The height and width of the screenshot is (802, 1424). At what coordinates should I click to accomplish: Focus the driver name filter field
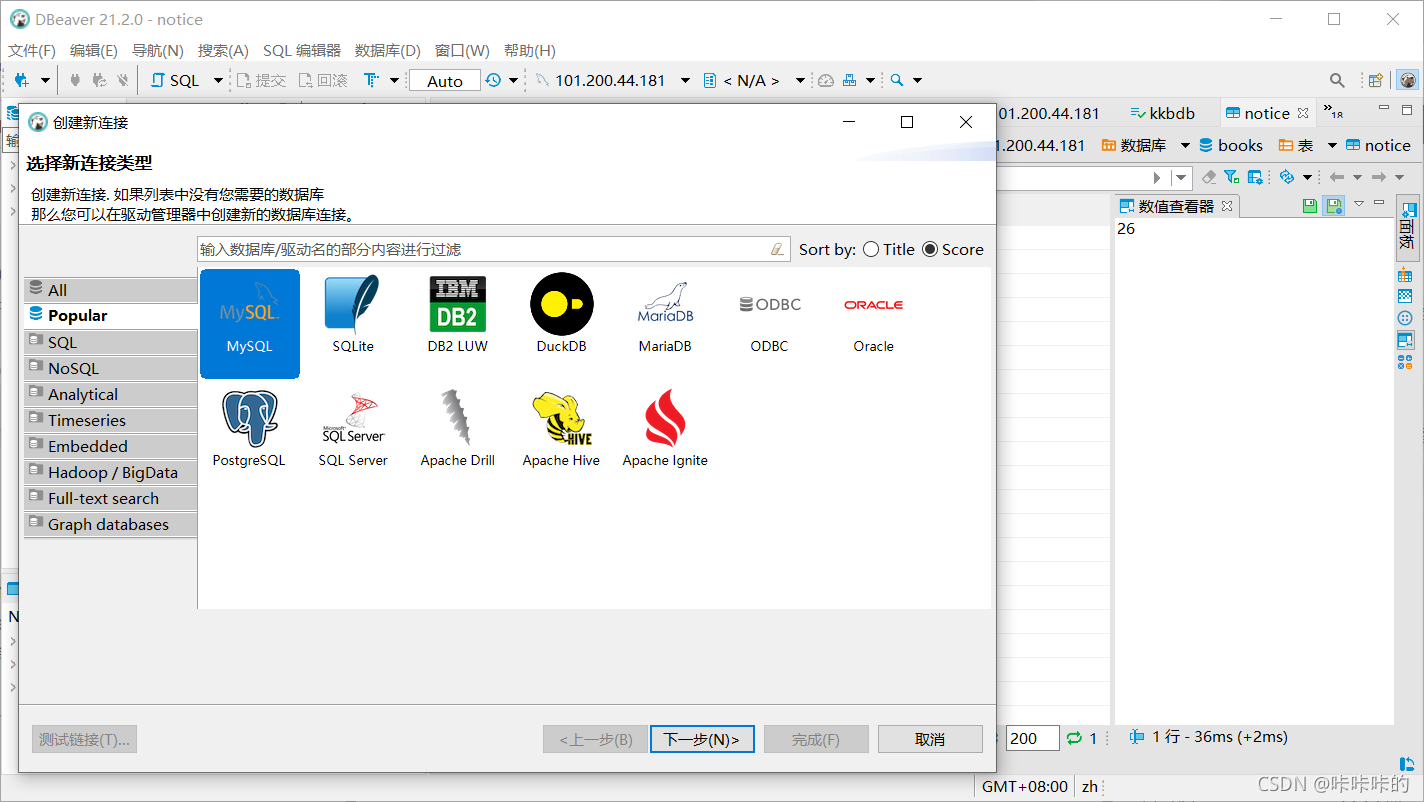pos(493,249)
